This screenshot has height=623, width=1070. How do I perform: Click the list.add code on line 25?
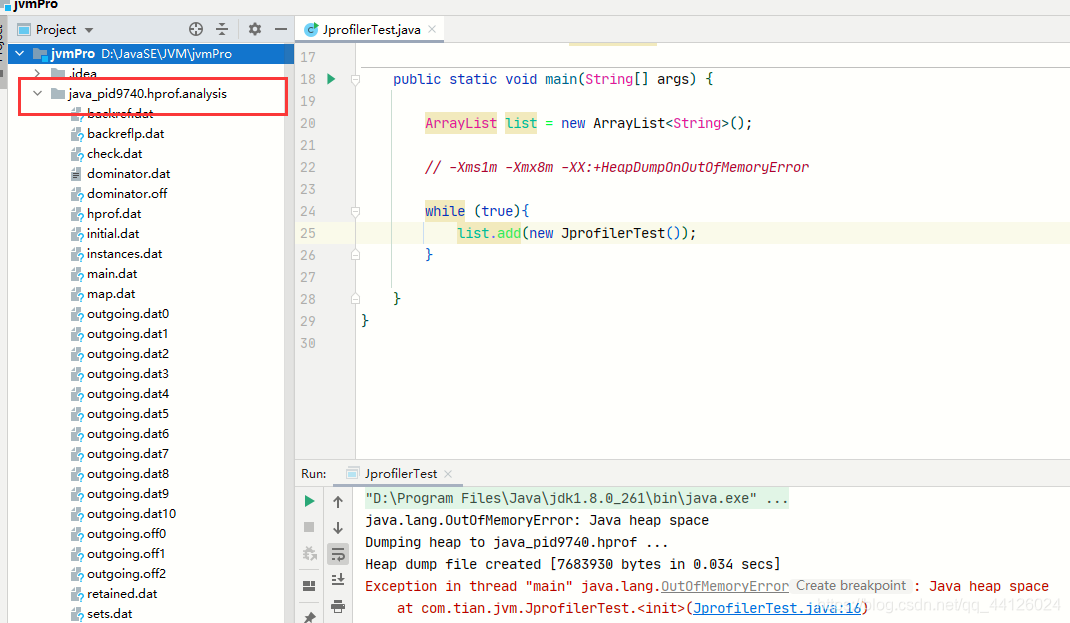pyautogui.click(x=489, y=233)
